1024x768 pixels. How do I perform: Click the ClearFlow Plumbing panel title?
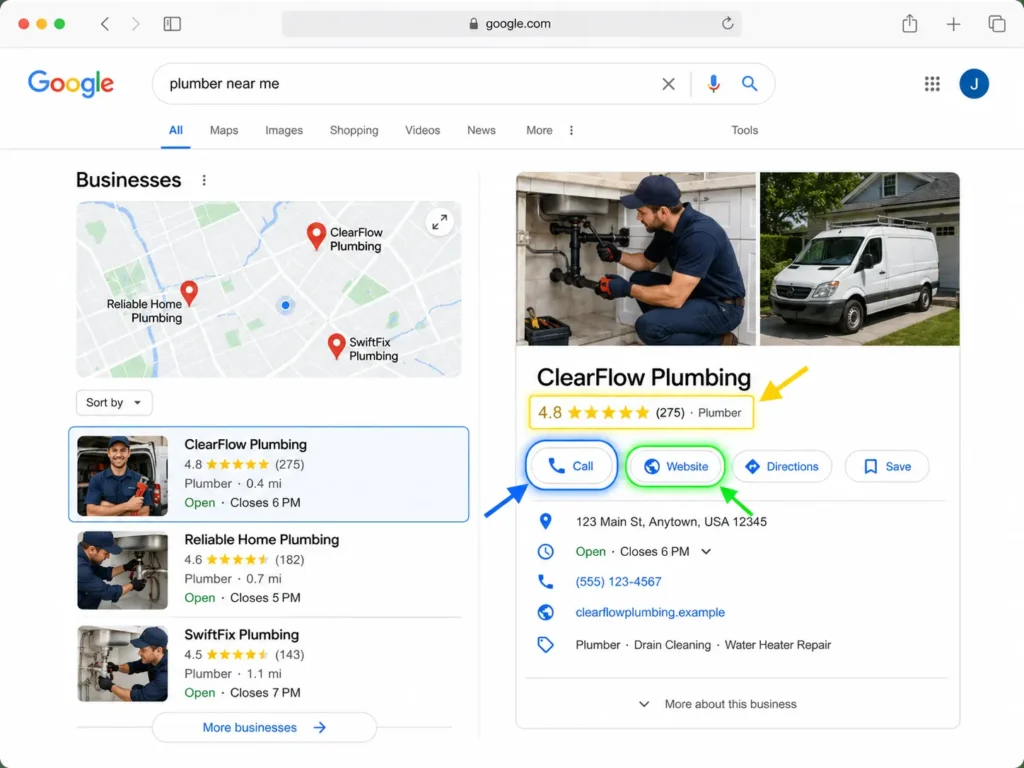(x=643, y=377)
